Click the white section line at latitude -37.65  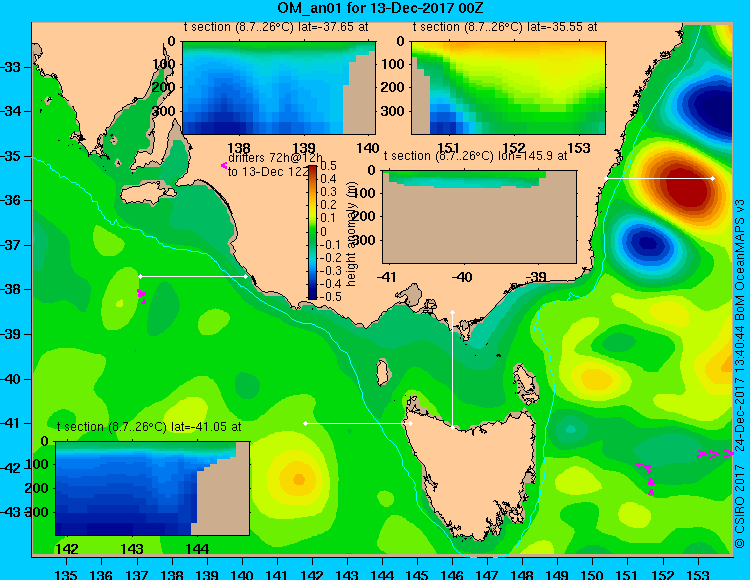click(x=193, y=276)
